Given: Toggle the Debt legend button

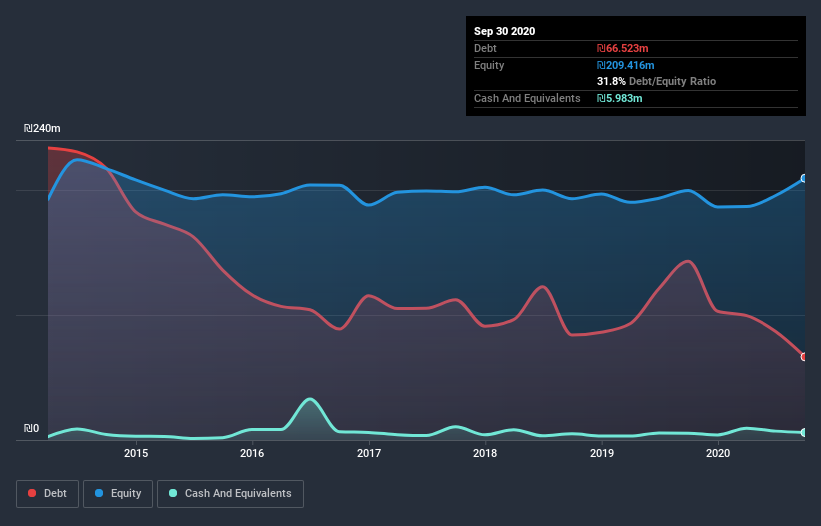Looking at the screenshot, I should [47, 494].
